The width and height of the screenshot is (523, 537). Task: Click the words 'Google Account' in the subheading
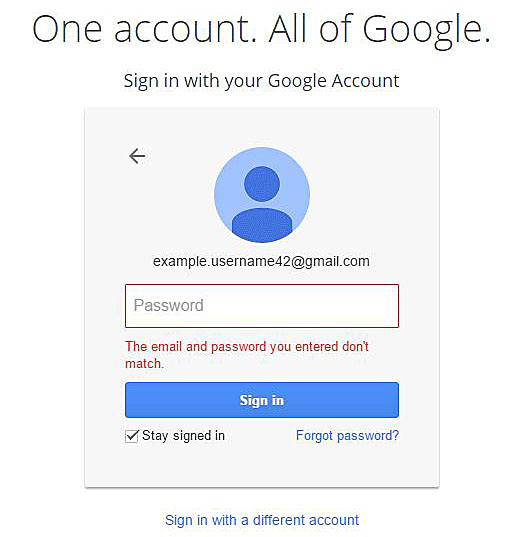[x=334, y=82]
